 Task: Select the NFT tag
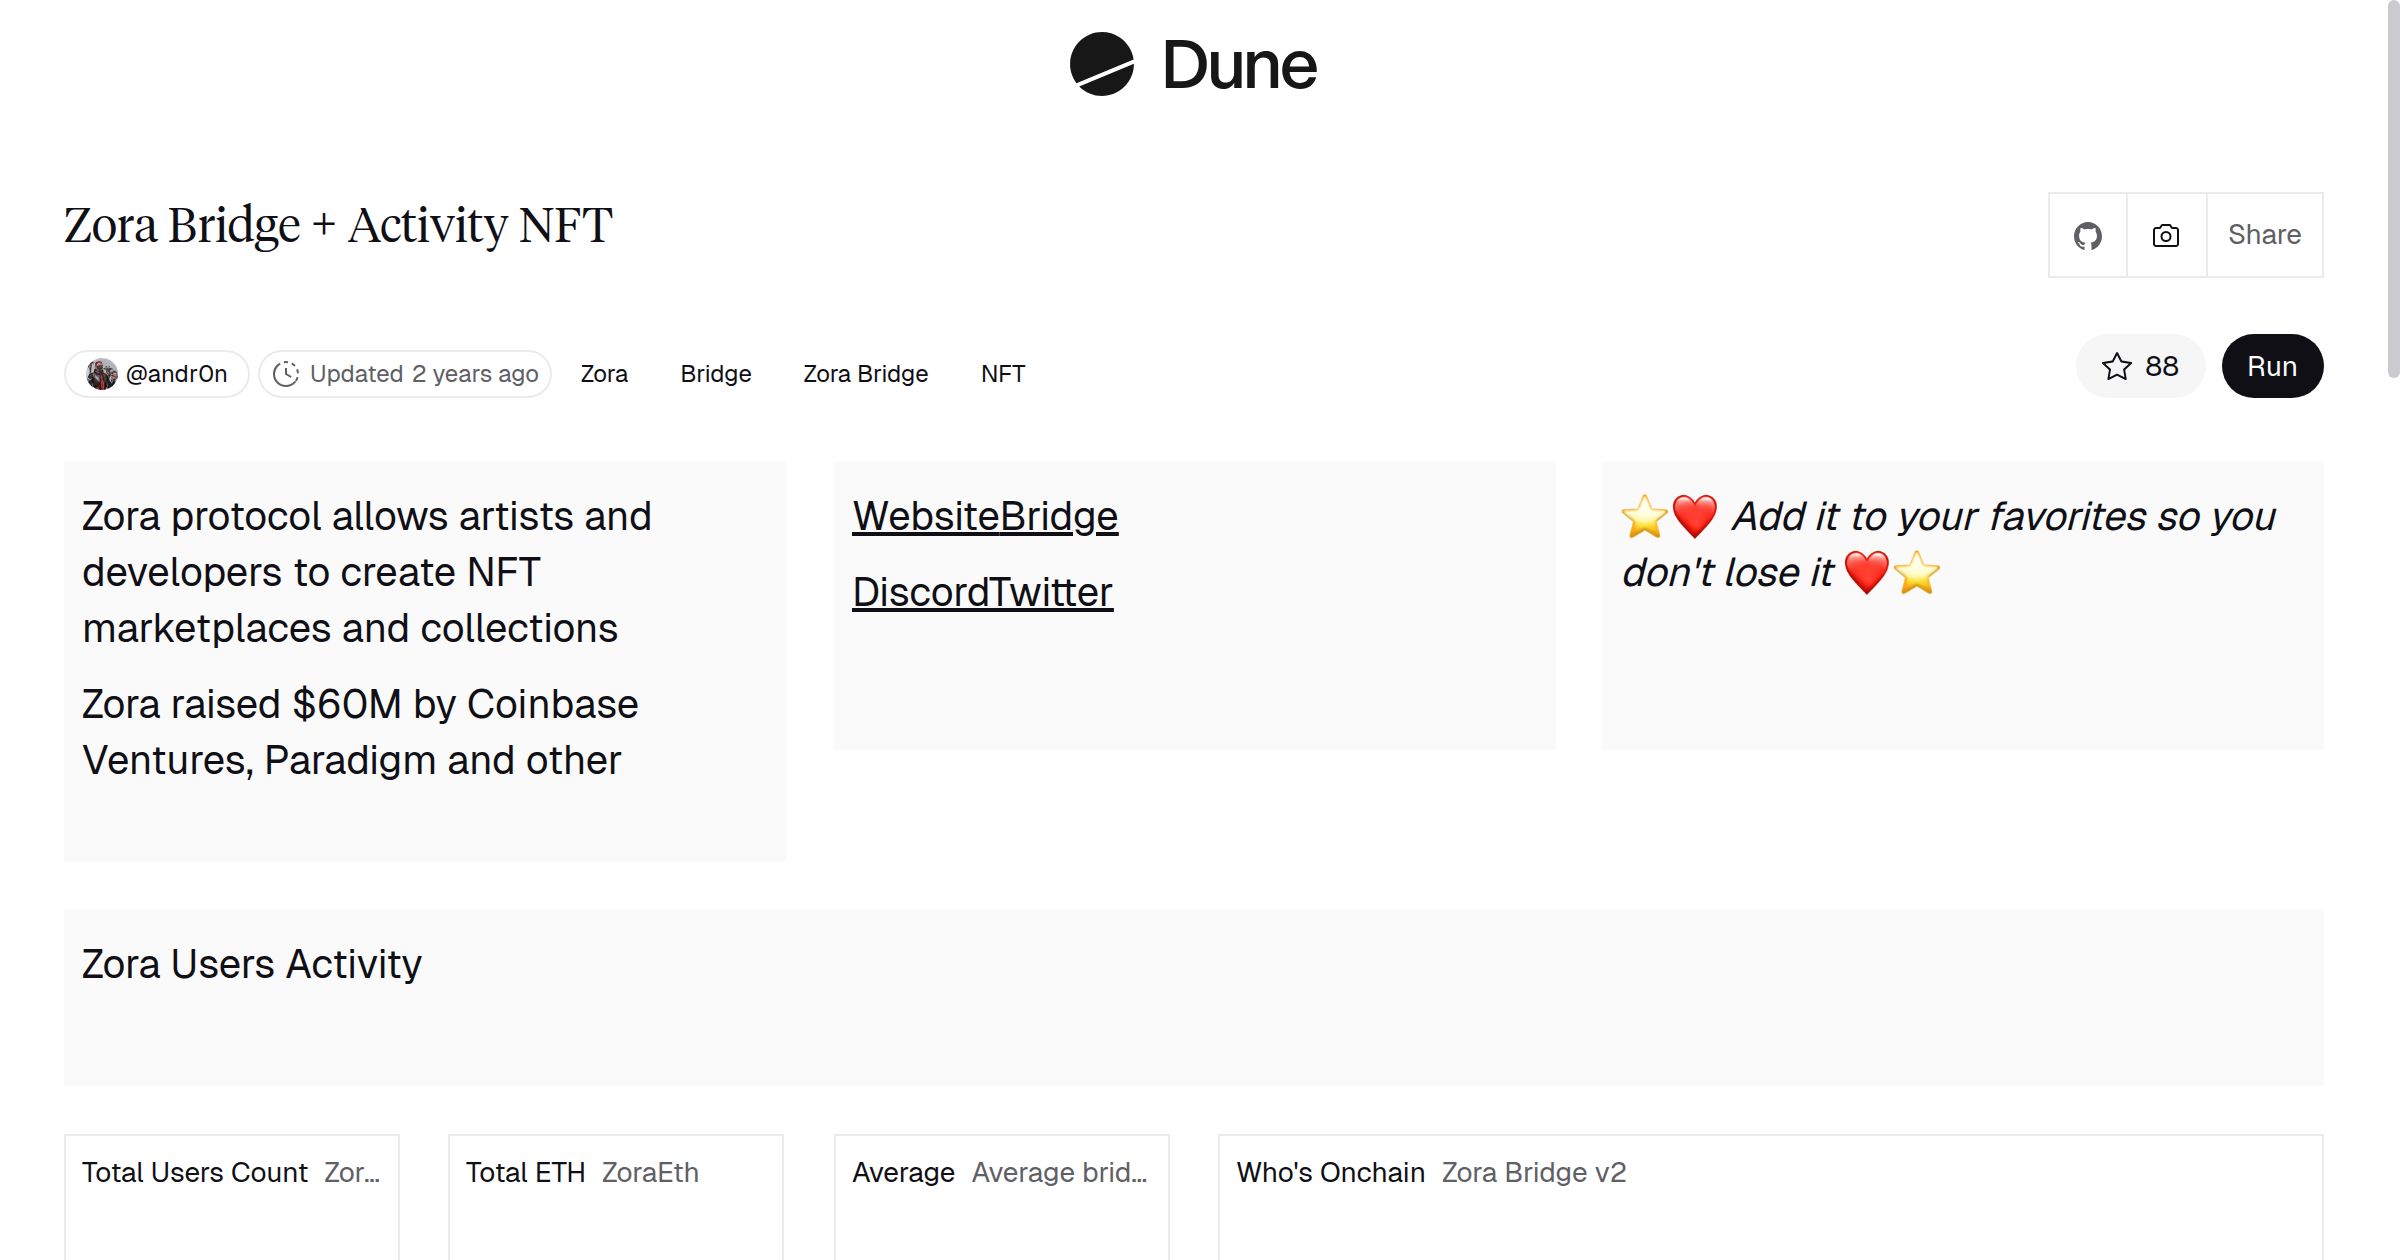click(x=1002, y=374)
